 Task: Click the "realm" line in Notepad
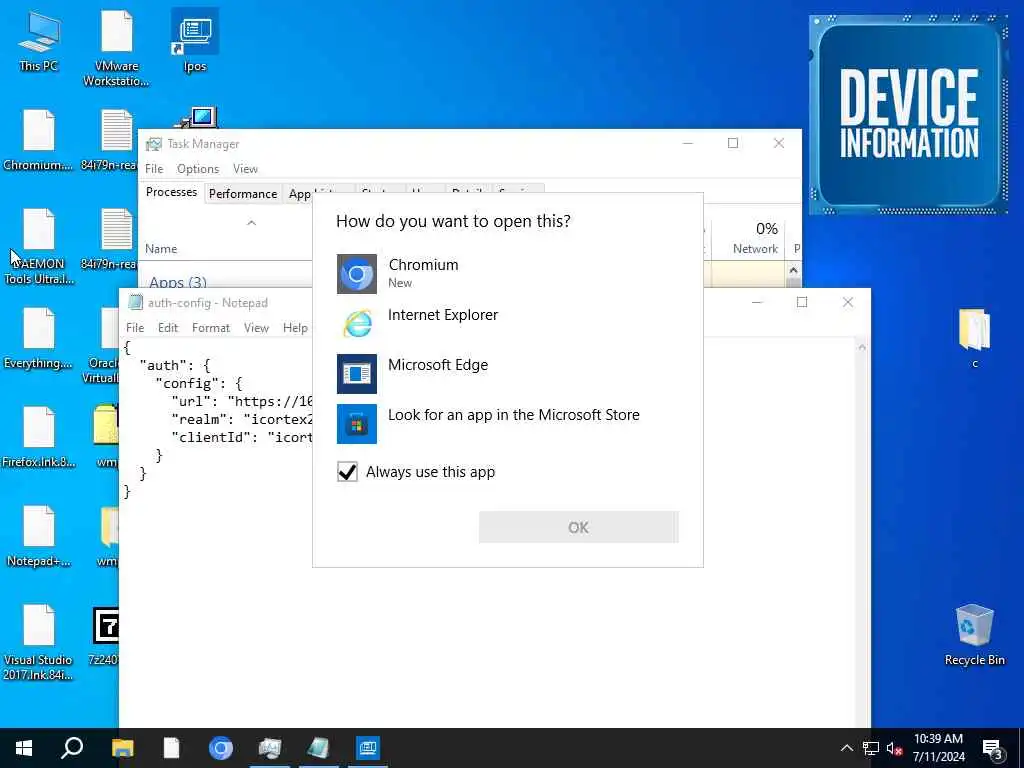242,419
